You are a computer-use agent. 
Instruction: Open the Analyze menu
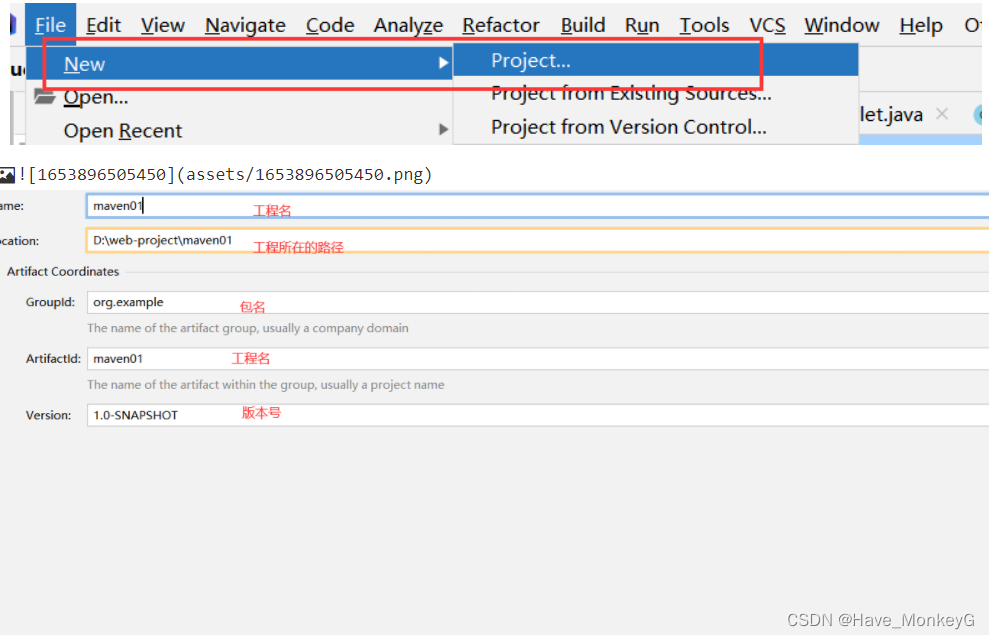(x=408, y=25)
